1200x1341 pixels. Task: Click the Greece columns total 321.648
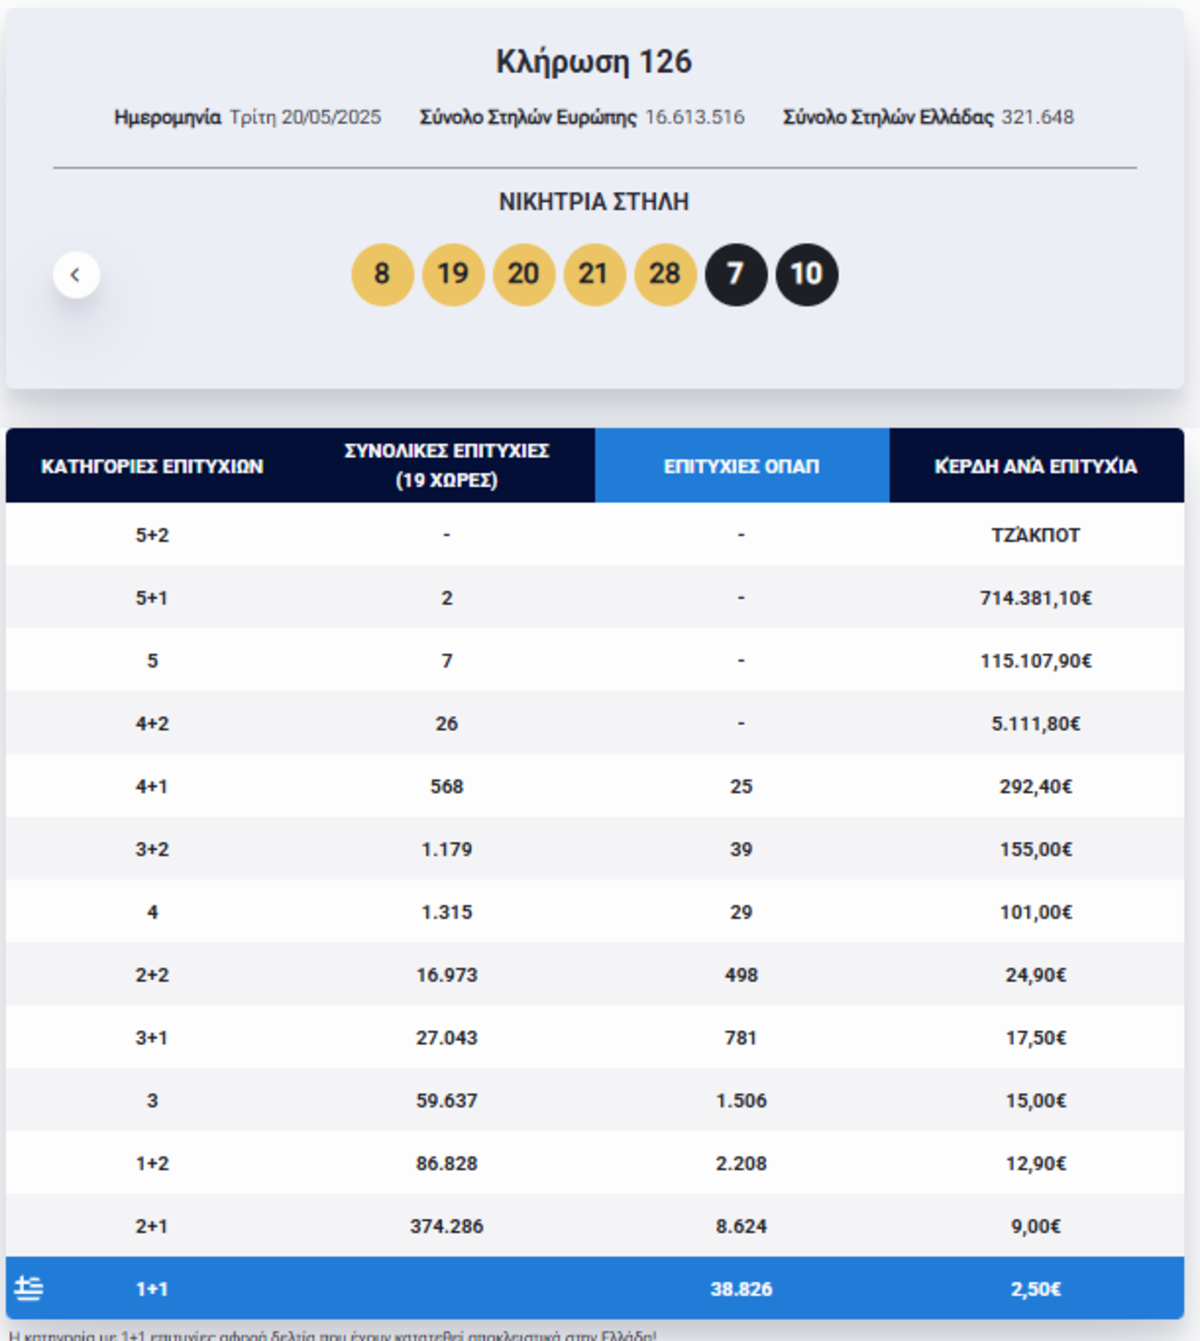[1038, 117]
